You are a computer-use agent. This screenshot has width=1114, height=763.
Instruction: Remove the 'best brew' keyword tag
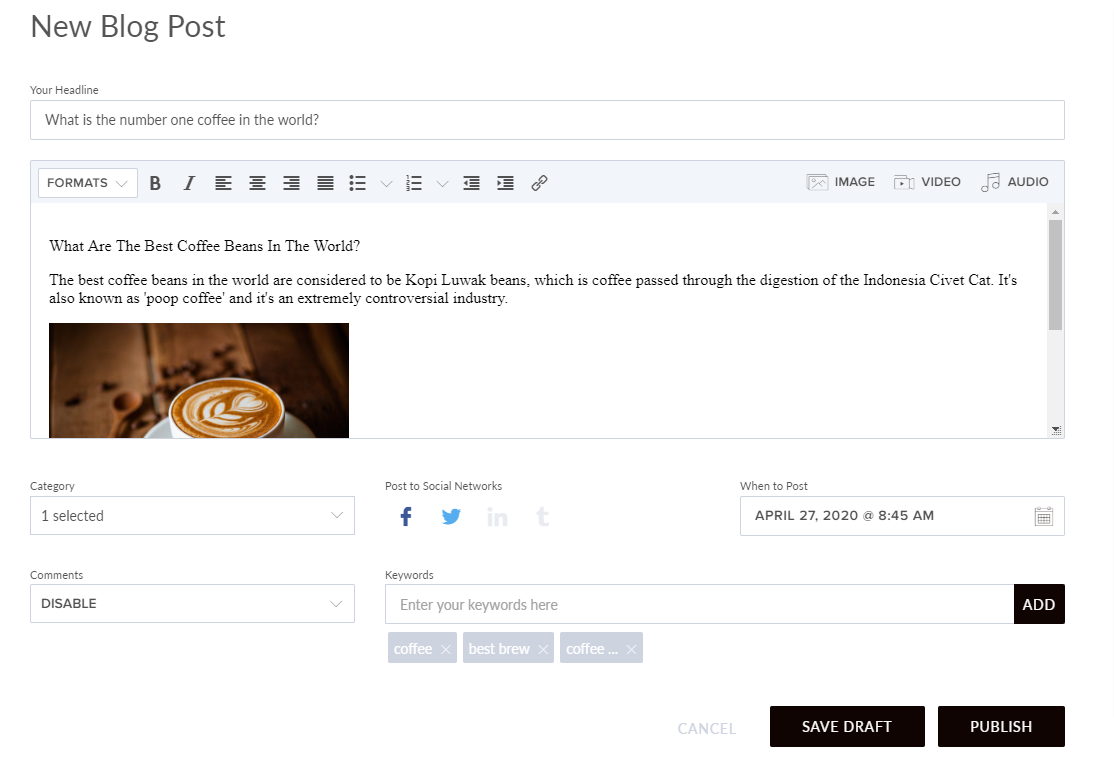tap(543, 649)
